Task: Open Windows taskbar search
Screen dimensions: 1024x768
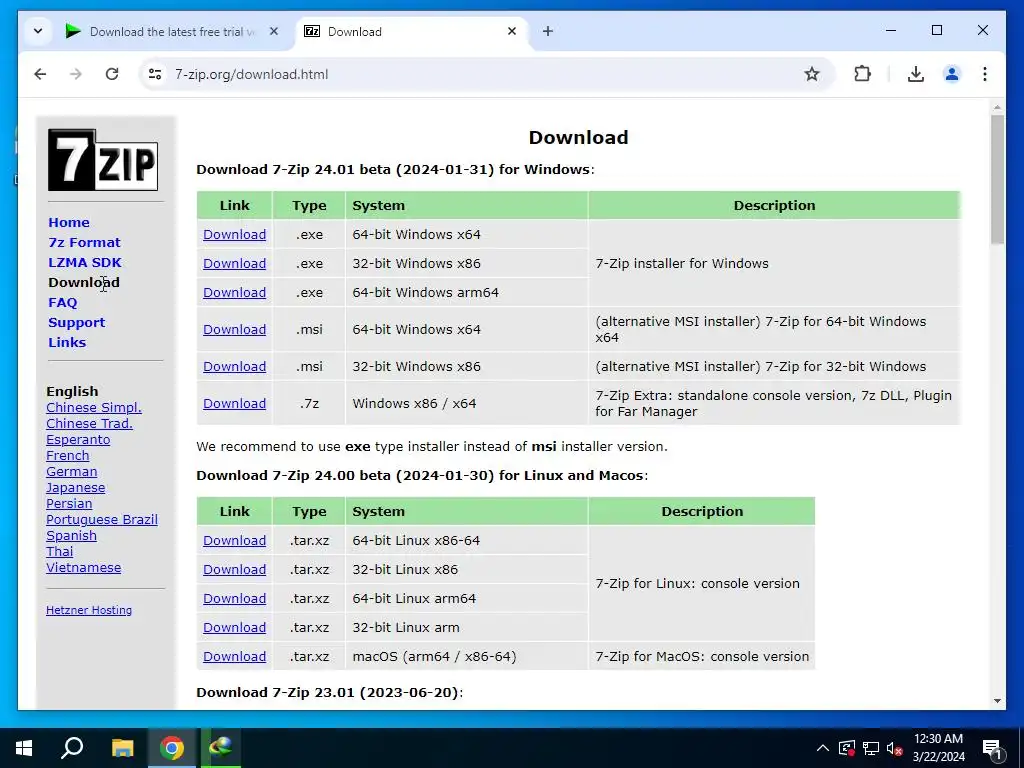Action: pyautogui.click(x=72, y=748)
